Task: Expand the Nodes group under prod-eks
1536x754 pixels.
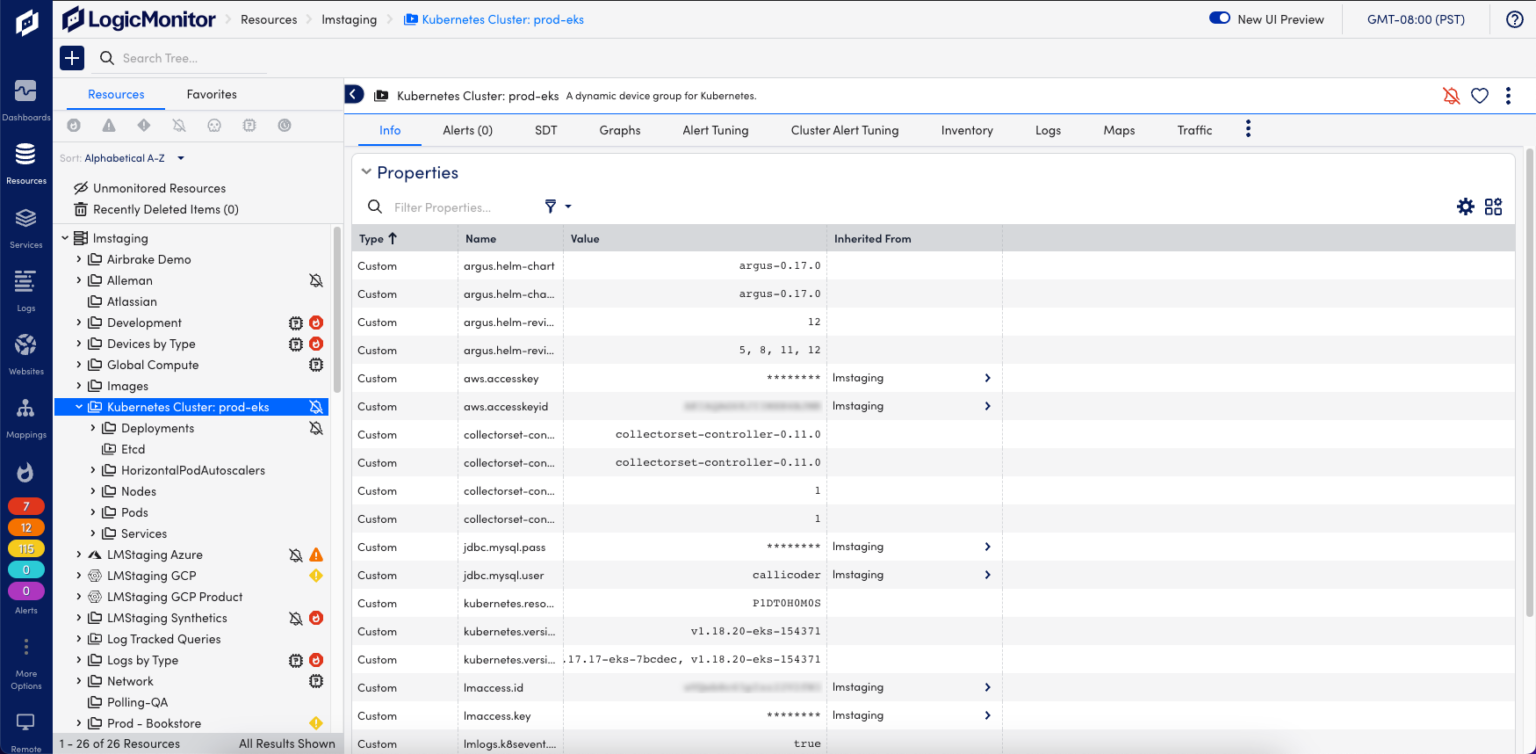Action: [x=91, y=491]
